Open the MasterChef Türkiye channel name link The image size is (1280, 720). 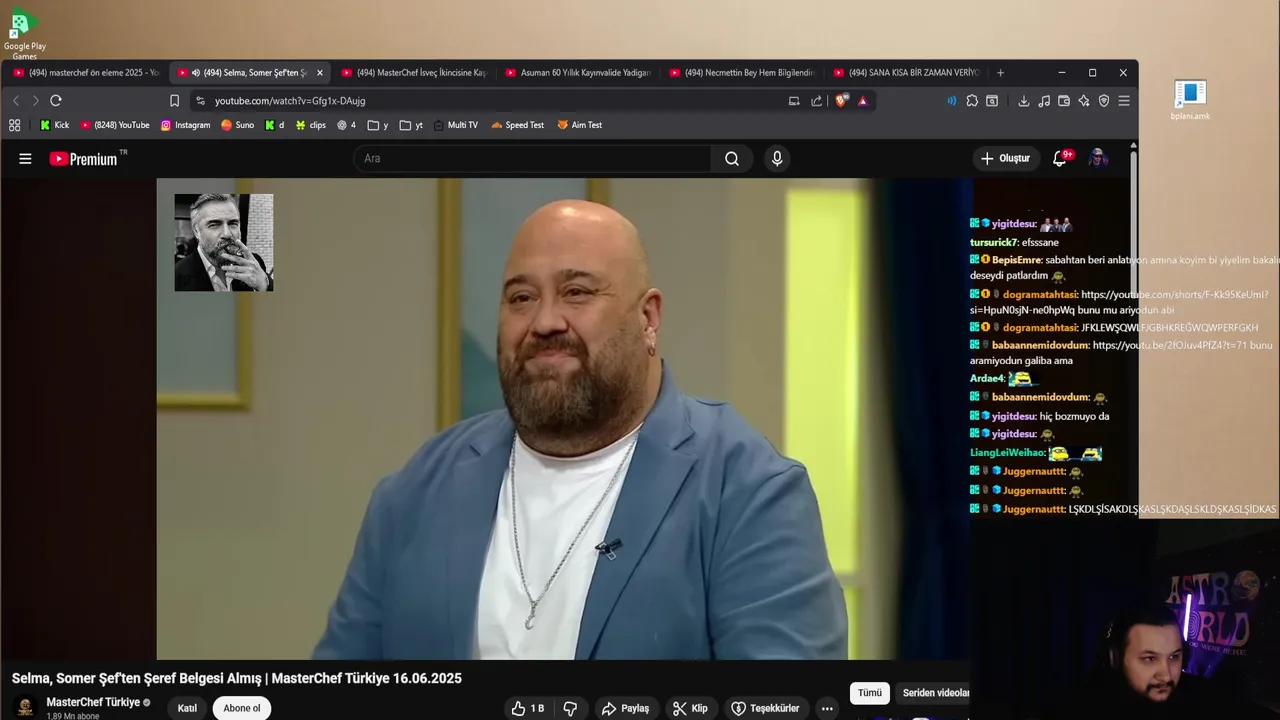(x=93, y=702)
